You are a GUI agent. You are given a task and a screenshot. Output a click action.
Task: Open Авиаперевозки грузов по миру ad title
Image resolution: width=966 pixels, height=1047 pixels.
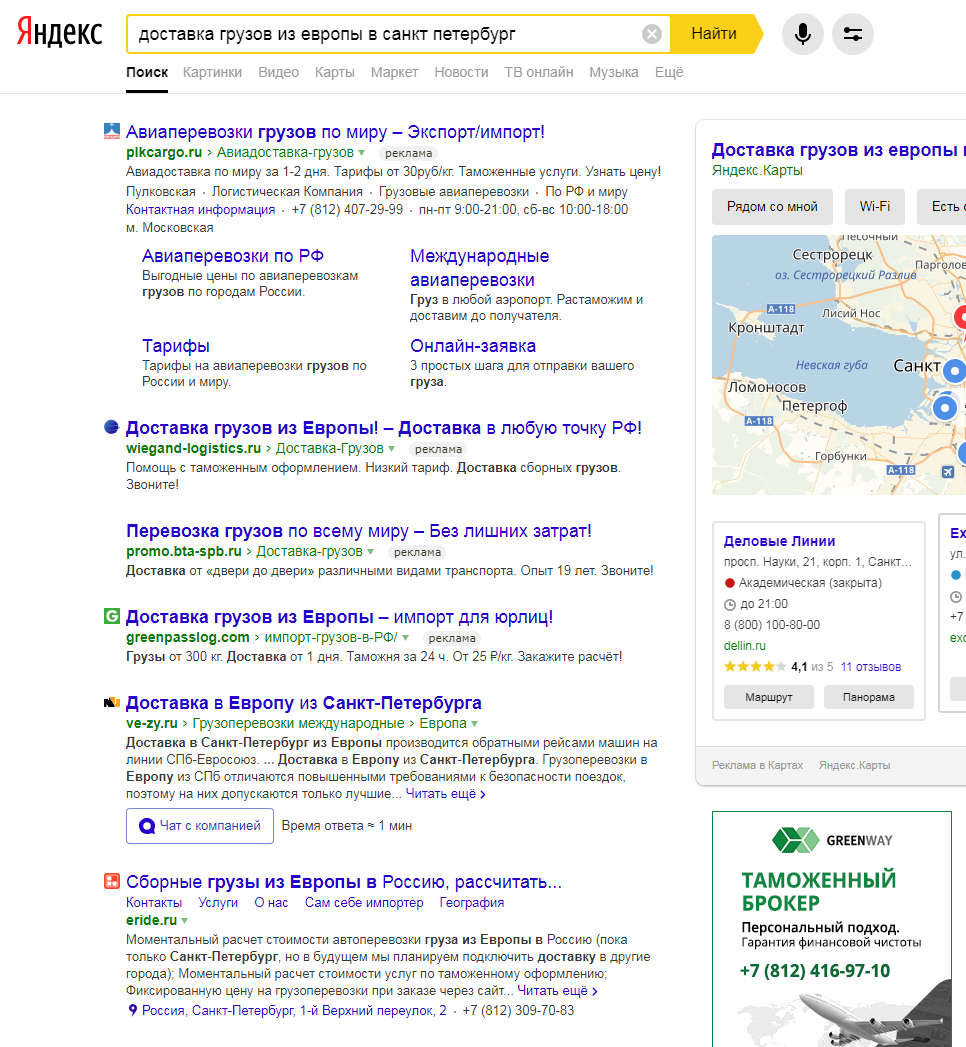pyautogui.click(x=335, y=132)
